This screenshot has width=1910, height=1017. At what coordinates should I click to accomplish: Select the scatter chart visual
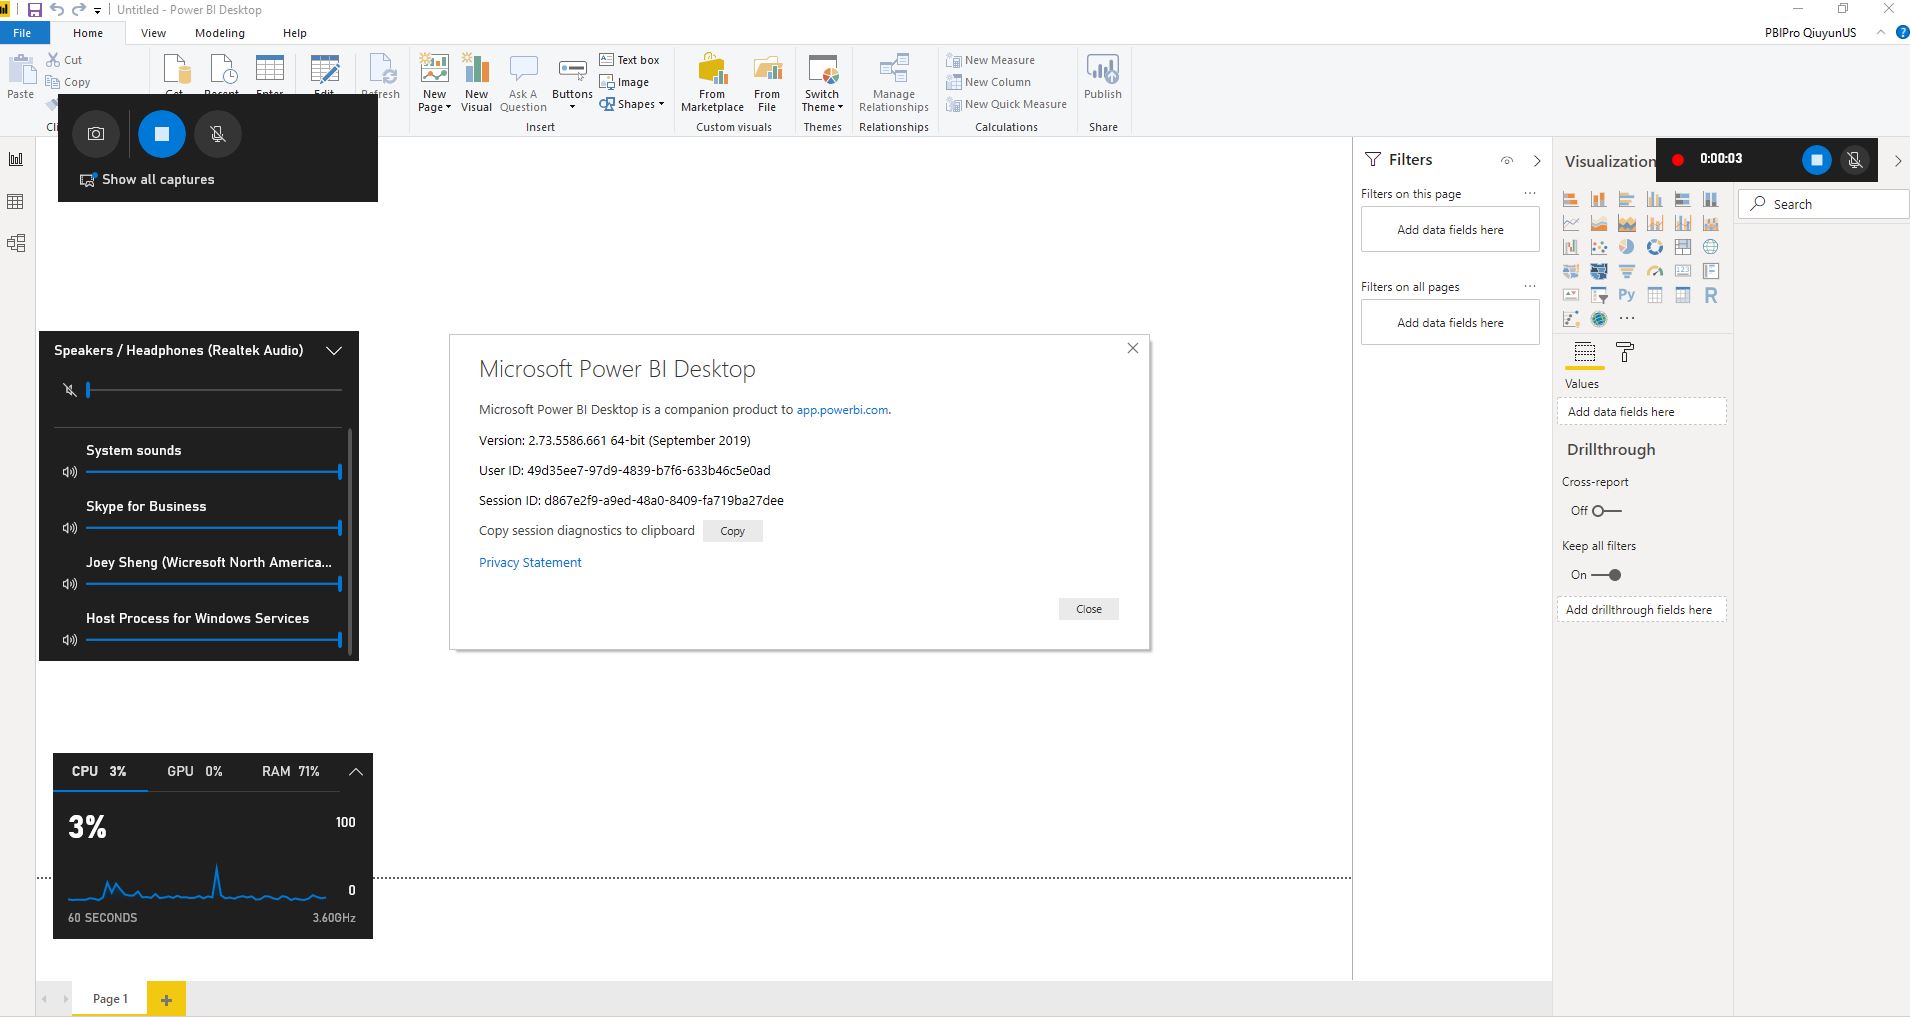(1599, 247)
